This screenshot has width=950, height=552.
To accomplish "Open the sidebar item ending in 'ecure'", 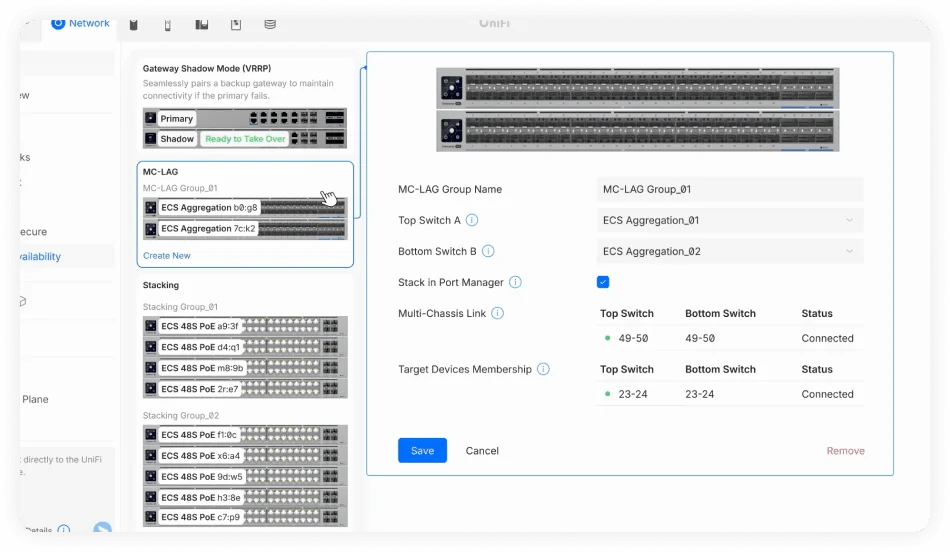I will [33, 231].
